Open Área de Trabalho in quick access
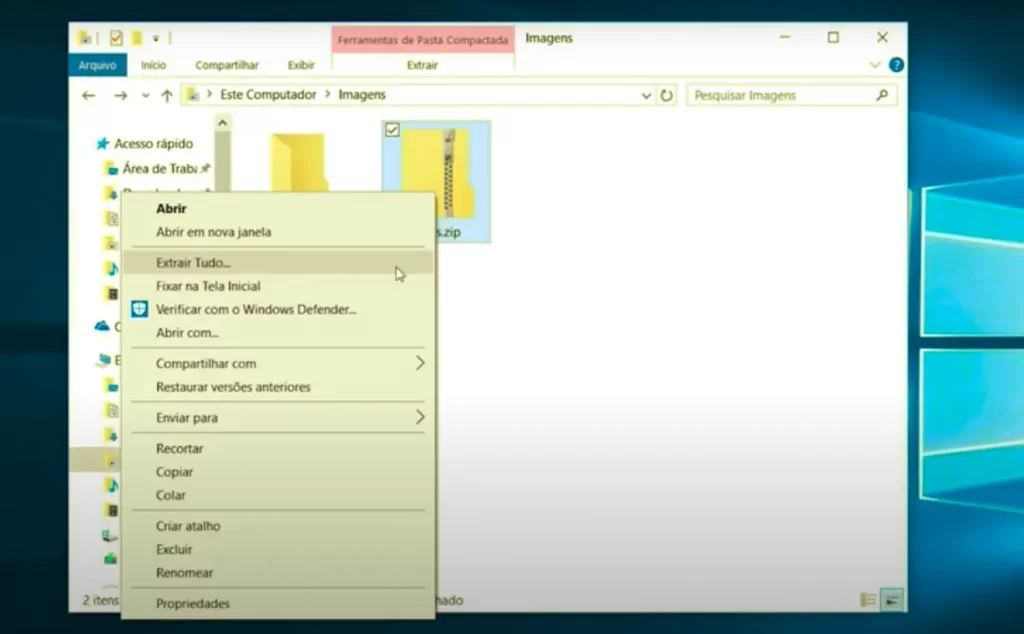The image size is (1024, 634). [x=159, y=168]
